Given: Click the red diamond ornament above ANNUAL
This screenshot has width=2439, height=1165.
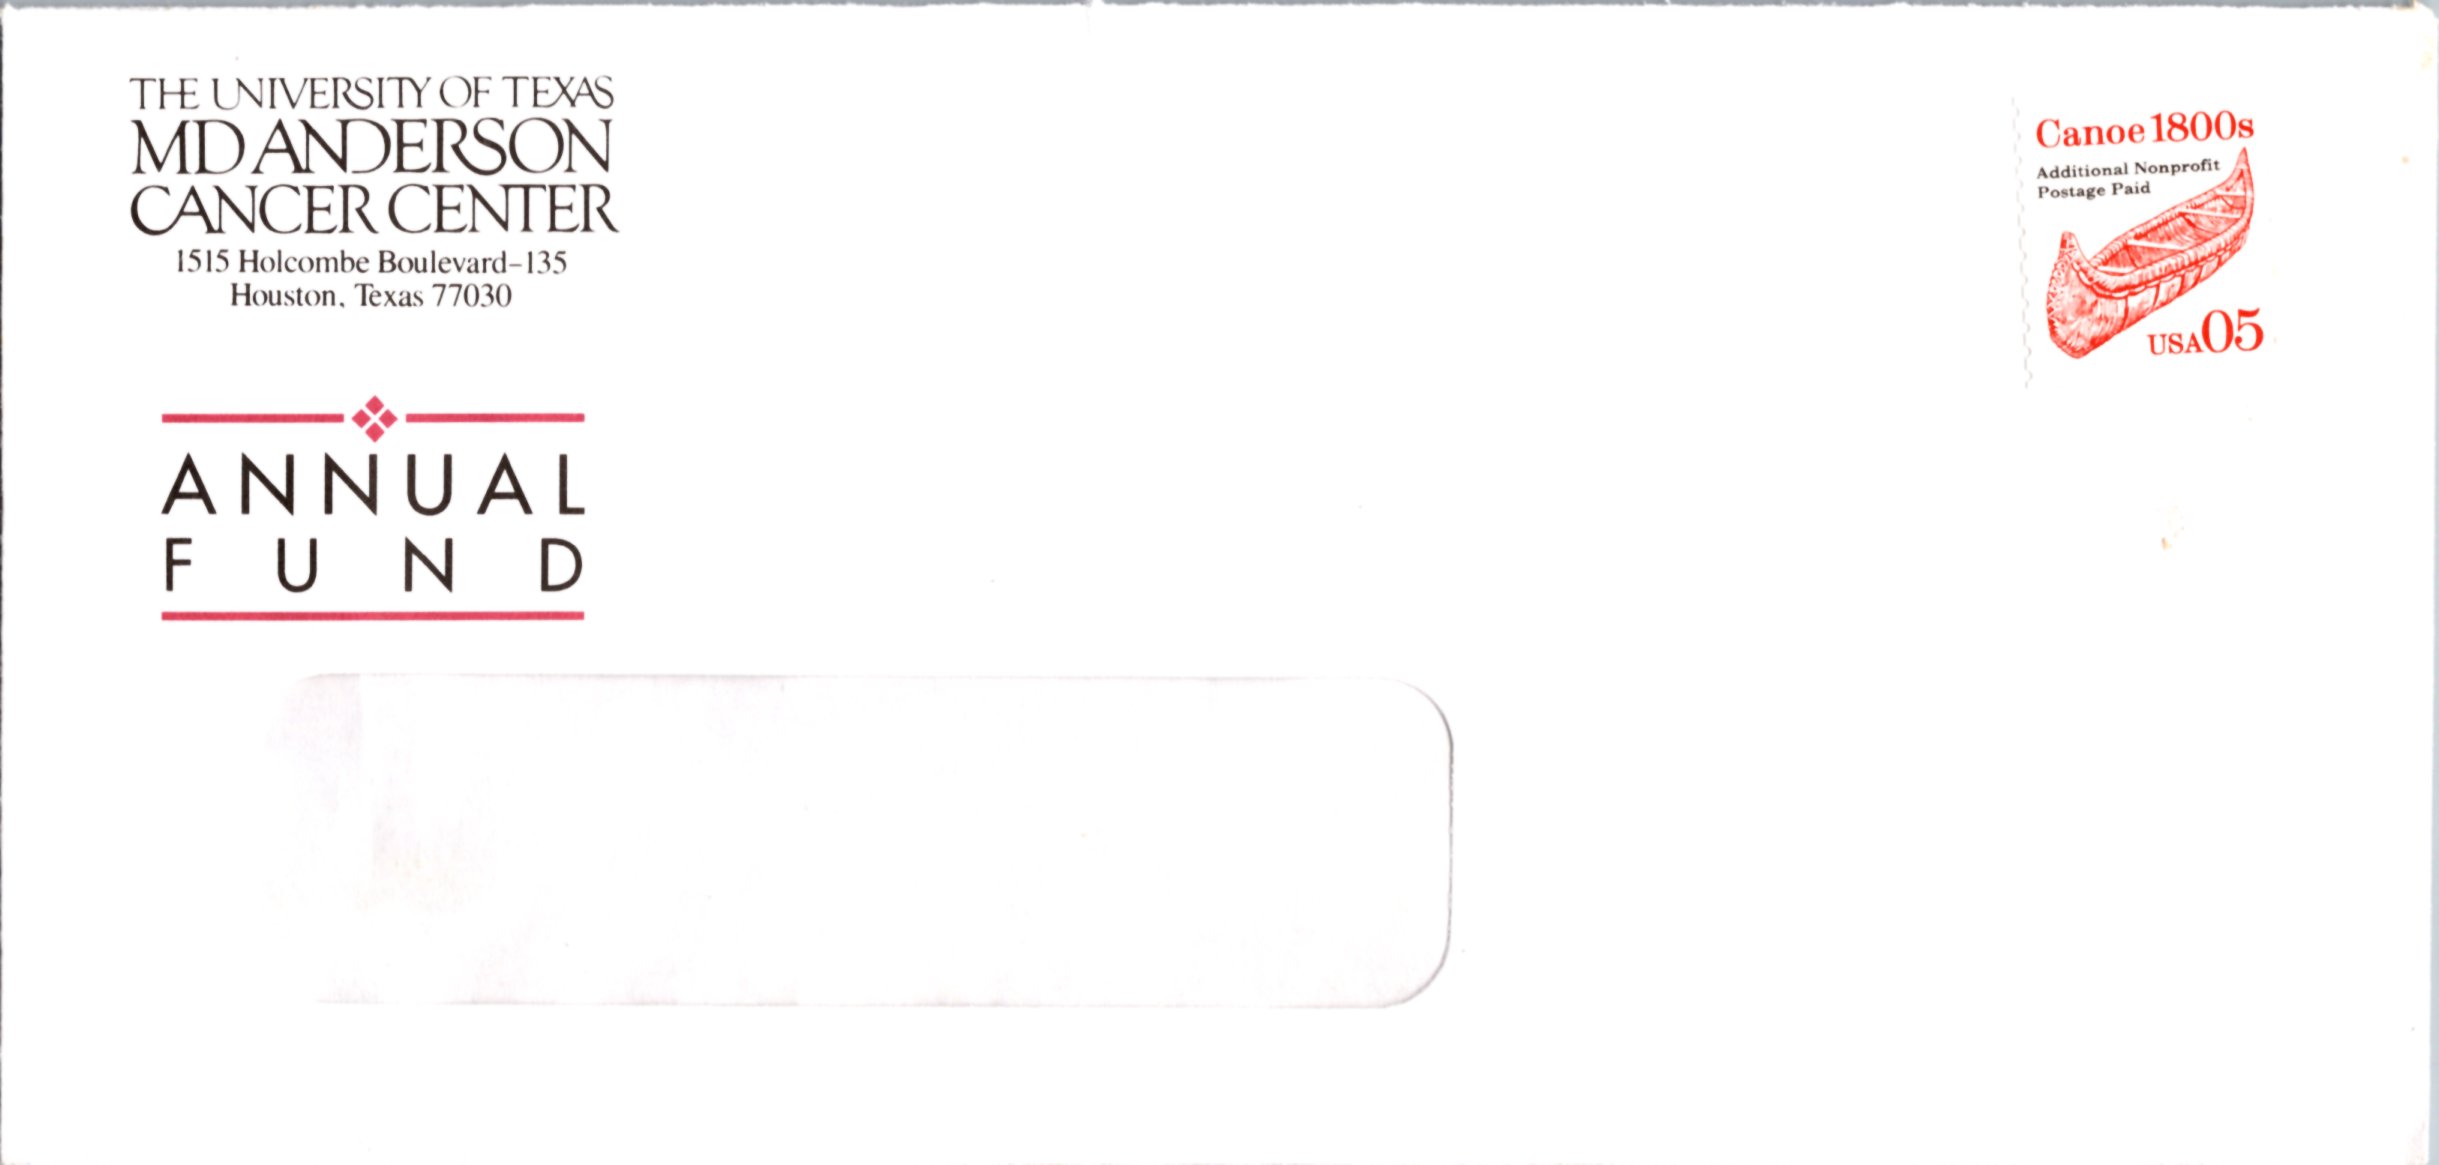Looking at the screenshot, I should point(375,418).
